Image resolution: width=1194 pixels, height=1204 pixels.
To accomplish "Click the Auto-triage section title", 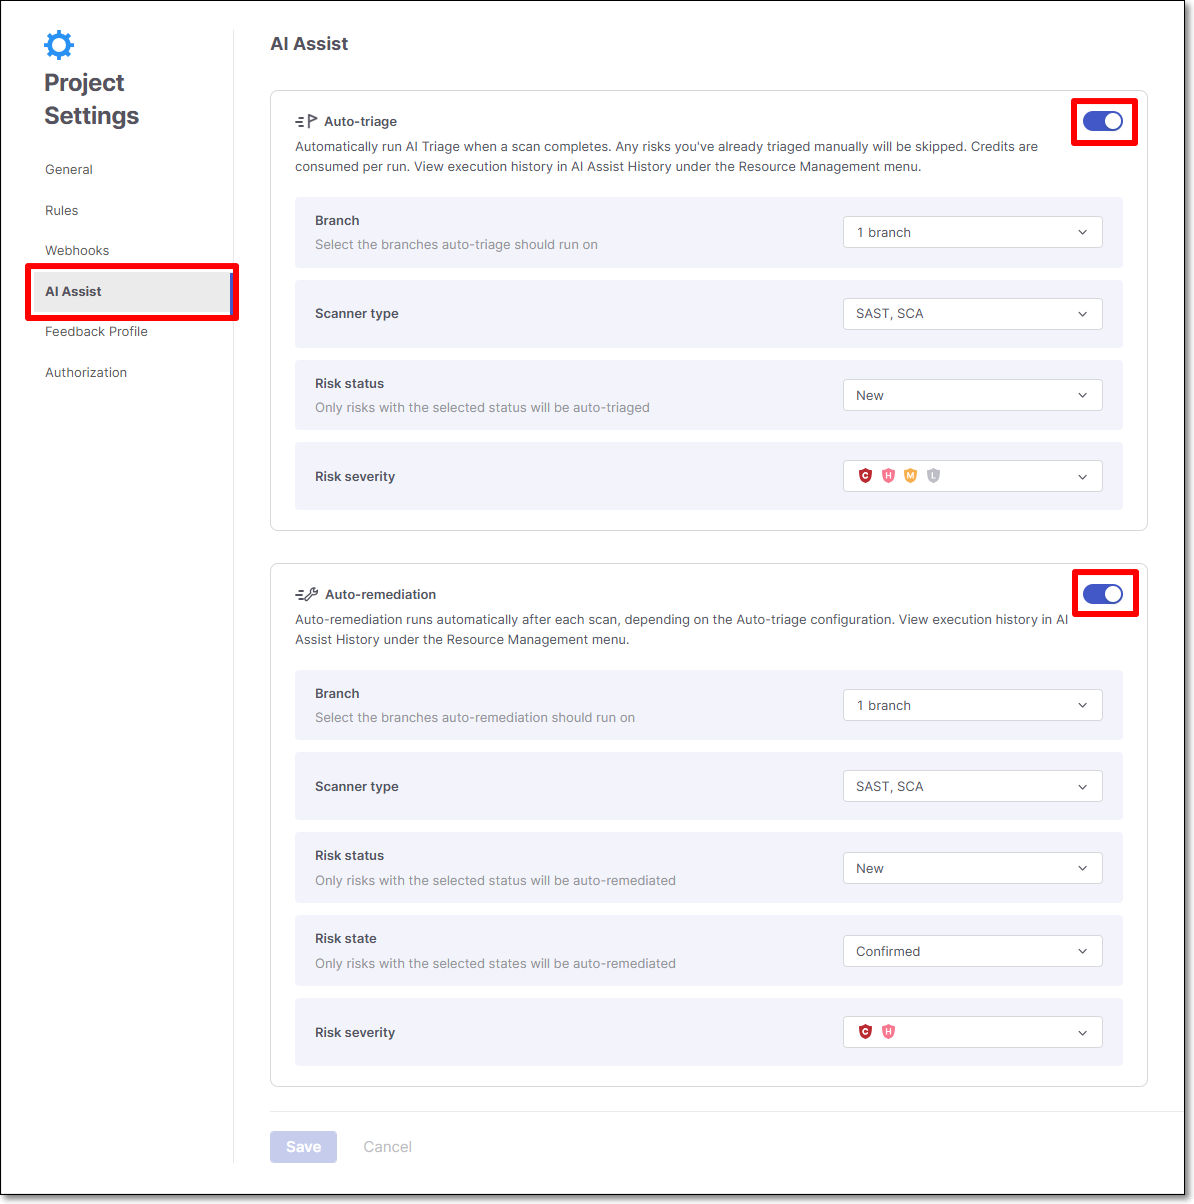I will coord(360,122).
